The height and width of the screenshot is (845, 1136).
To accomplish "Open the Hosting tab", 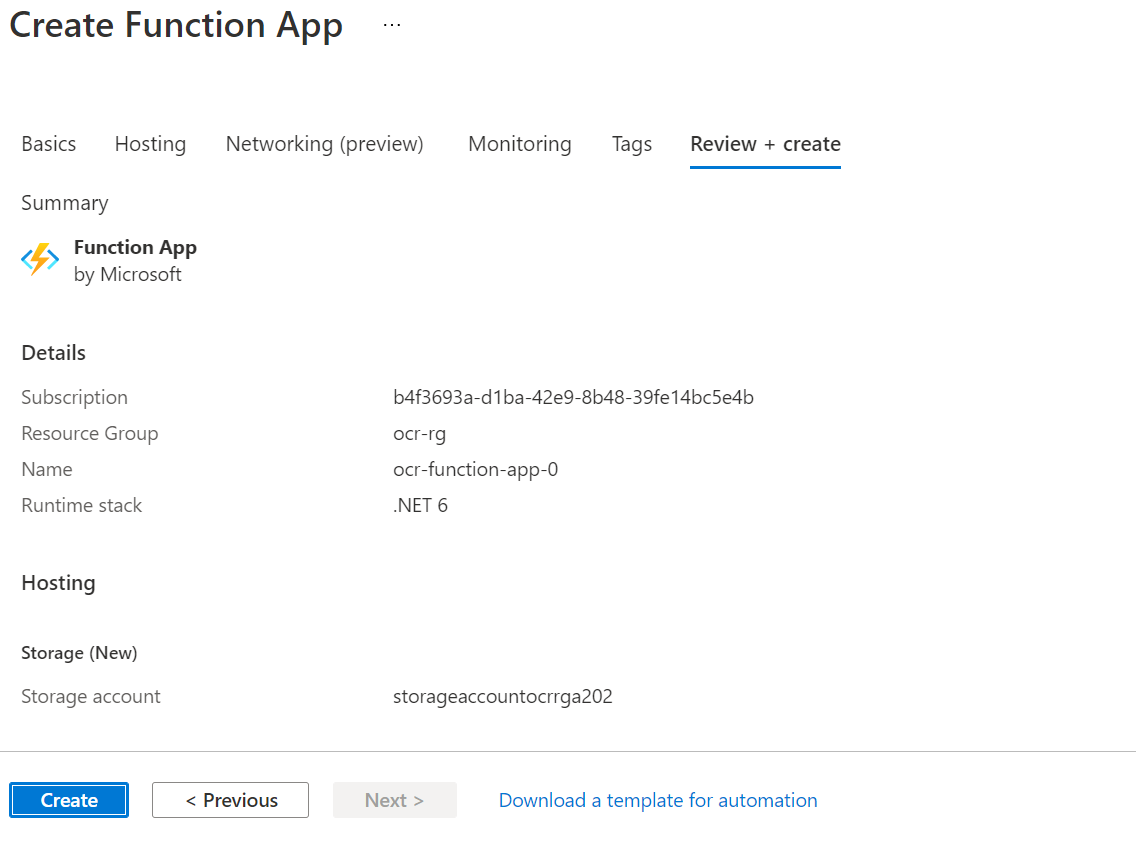I will (x=150, y=143).
